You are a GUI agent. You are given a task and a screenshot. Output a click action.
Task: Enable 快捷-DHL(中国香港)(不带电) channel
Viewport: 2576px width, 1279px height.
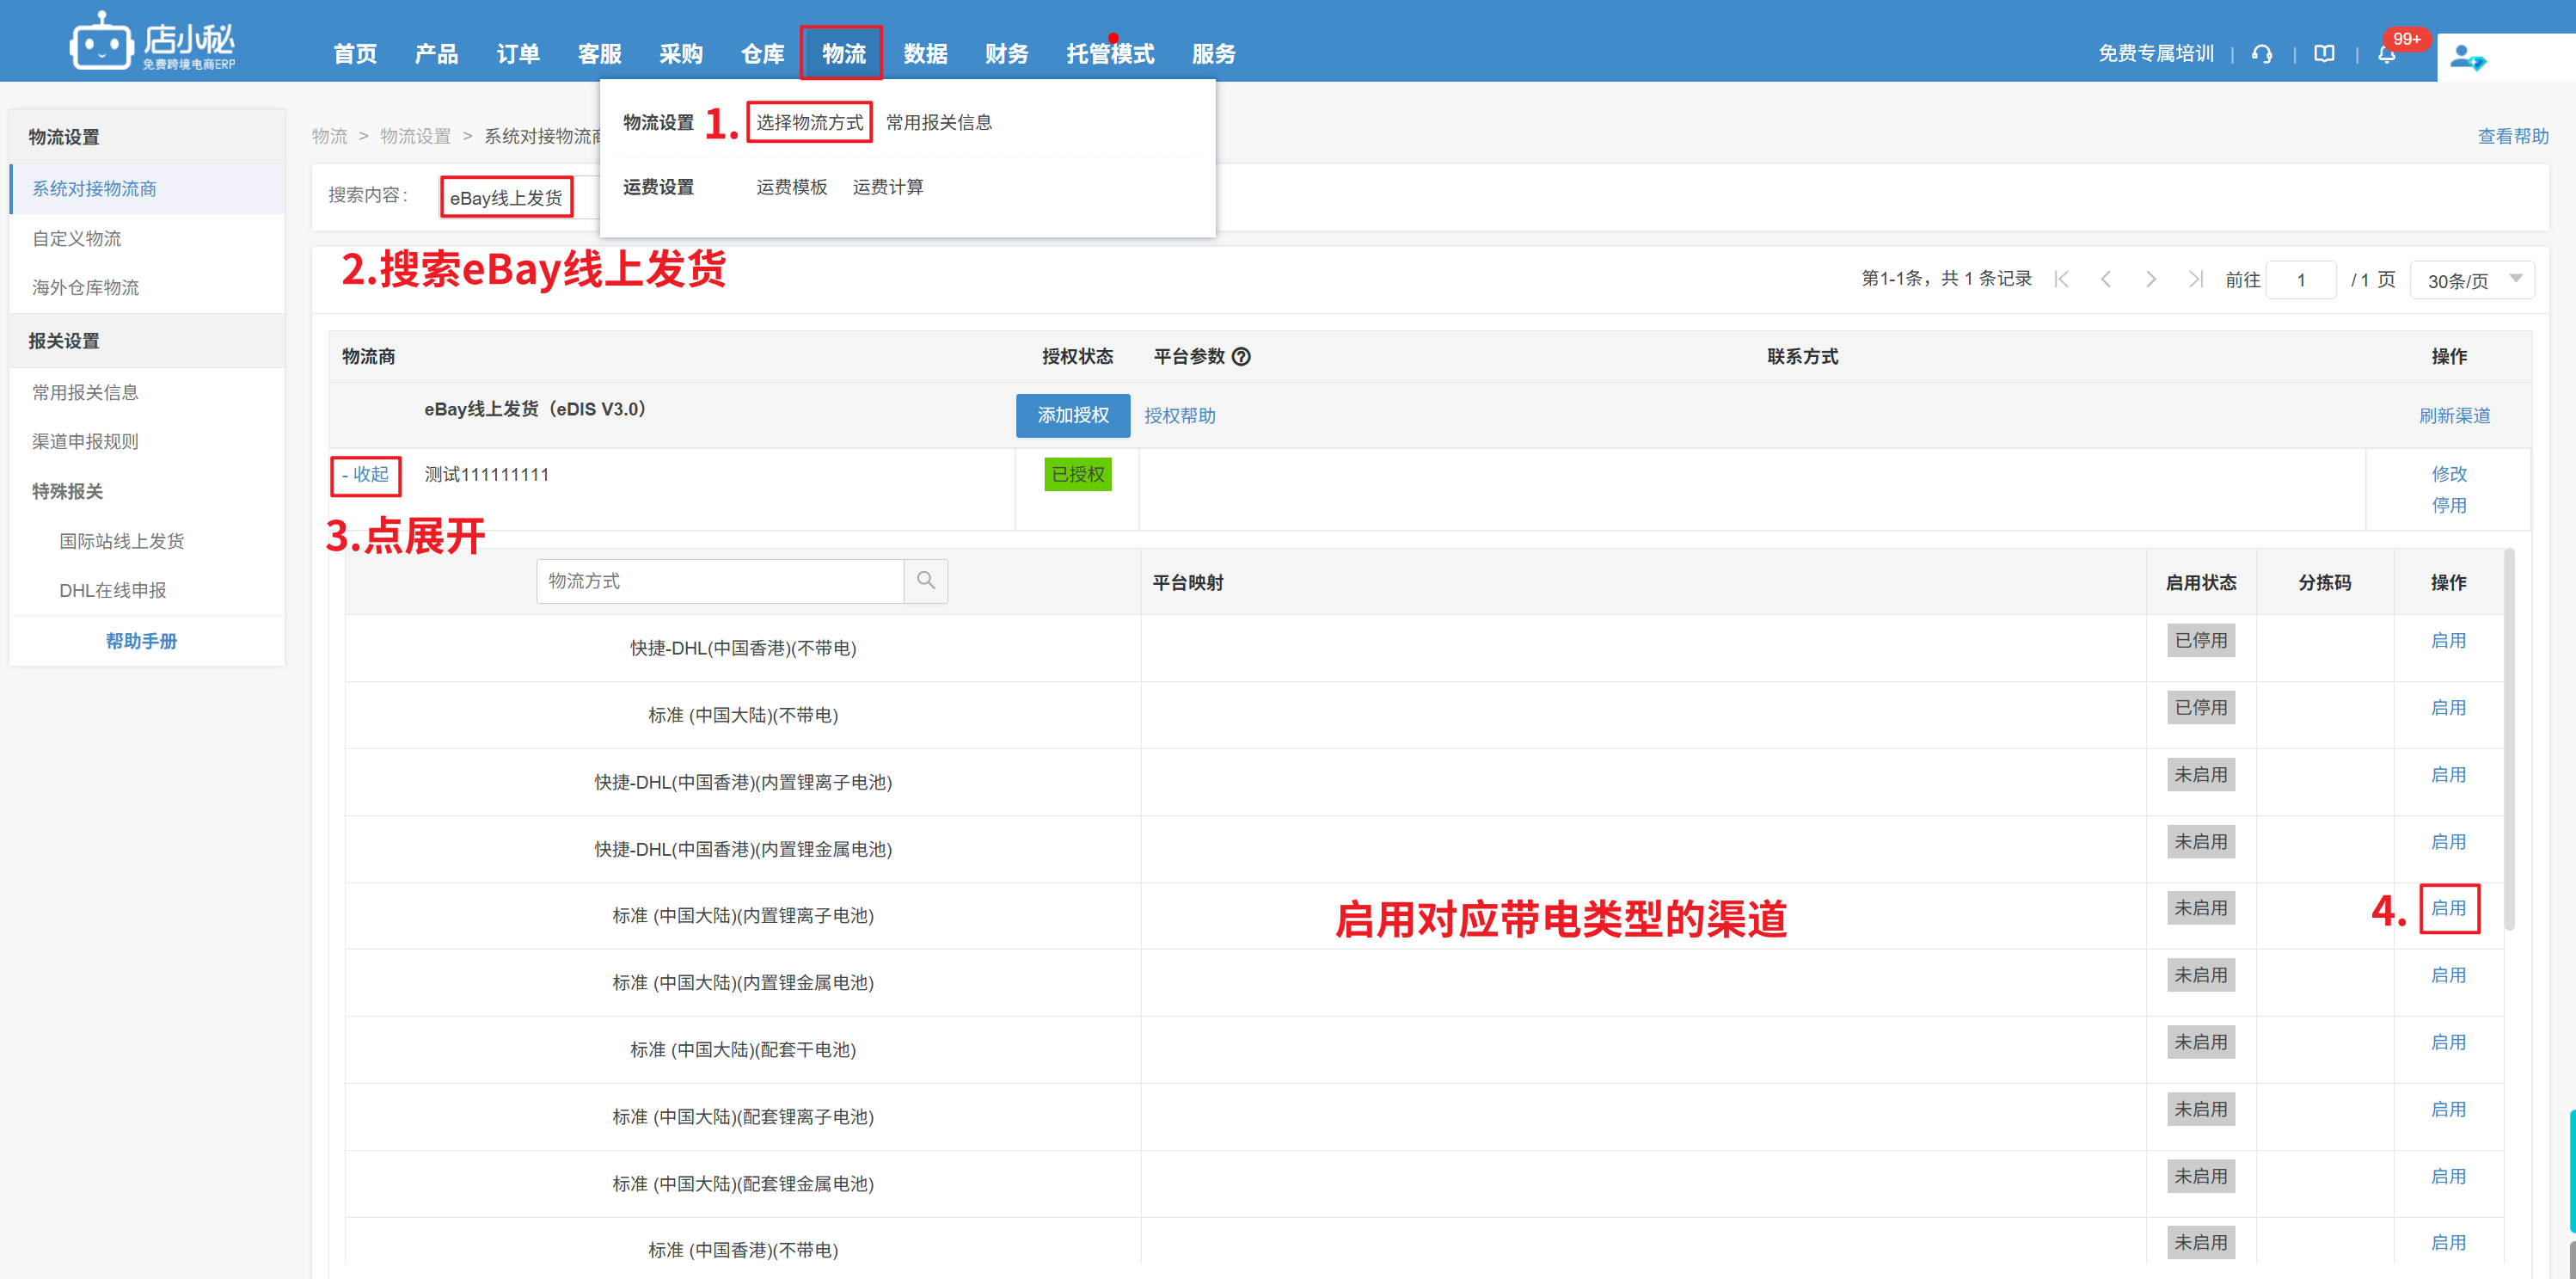[2447, 641]
